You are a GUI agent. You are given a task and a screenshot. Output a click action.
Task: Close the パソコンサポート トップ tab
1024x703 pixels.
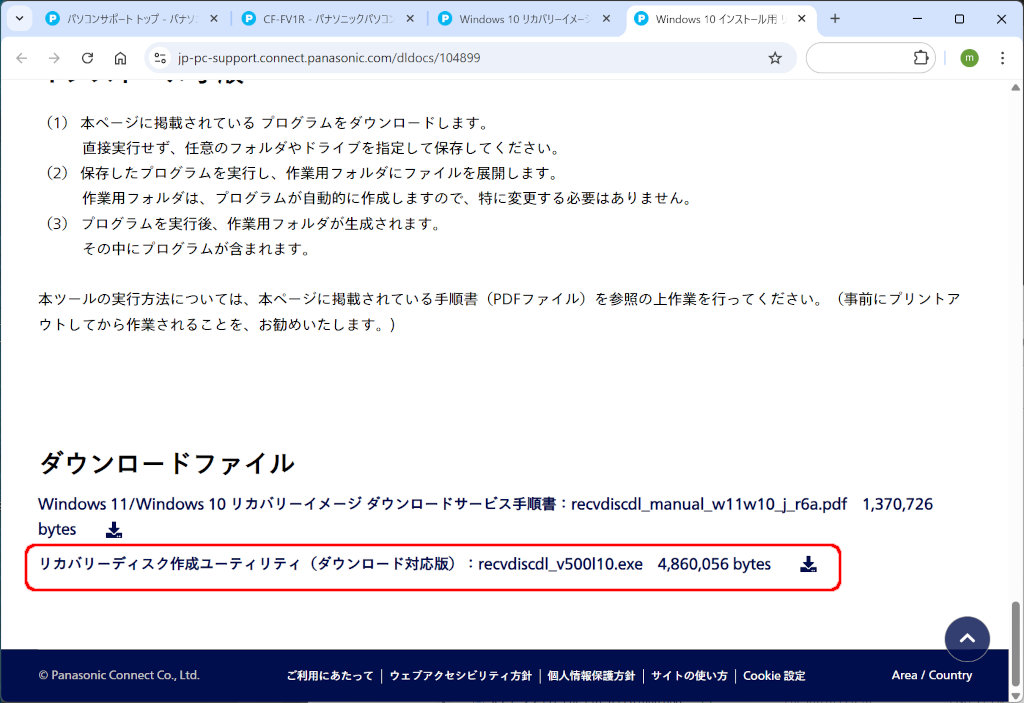(214, 19)
